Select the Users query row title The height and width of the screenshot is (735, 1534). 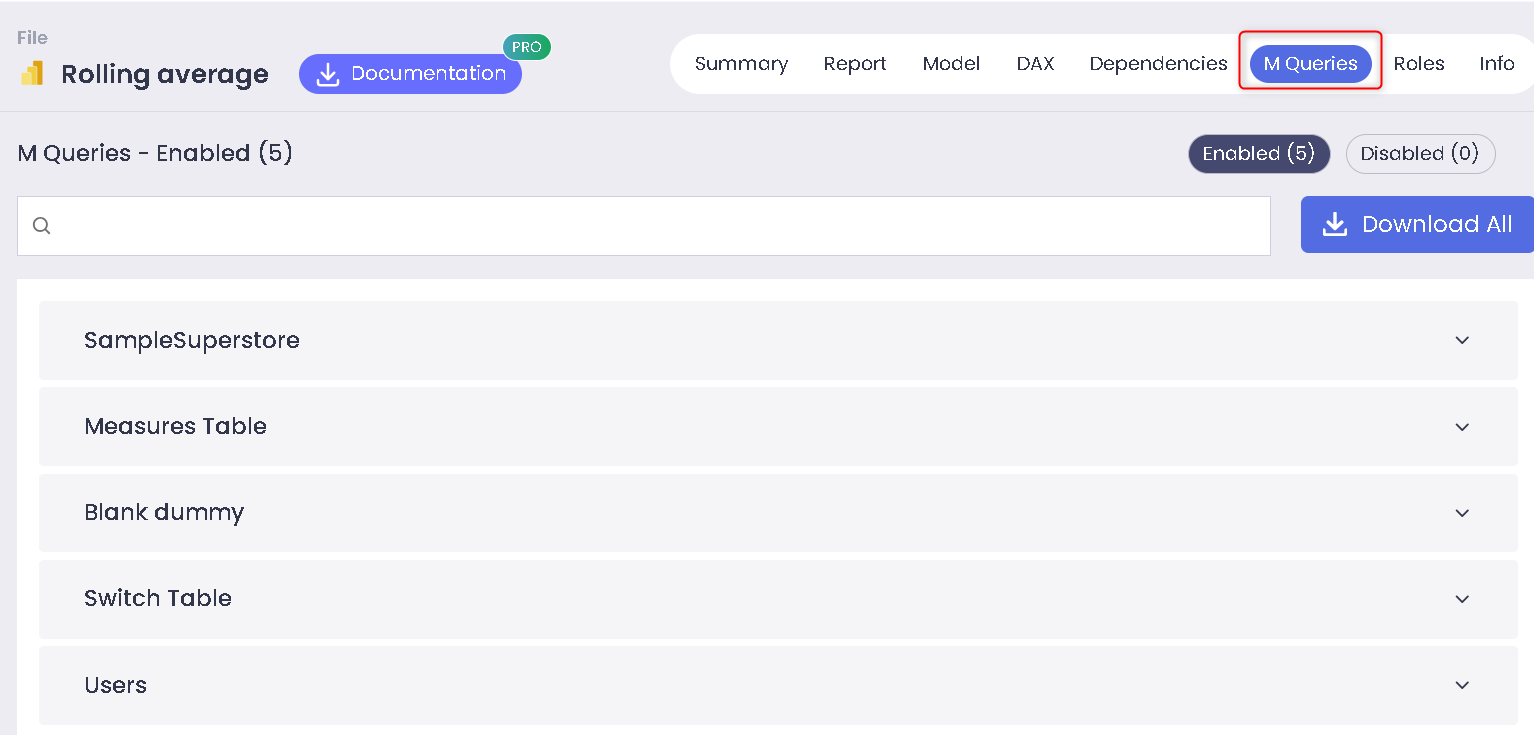pos(116,685)
